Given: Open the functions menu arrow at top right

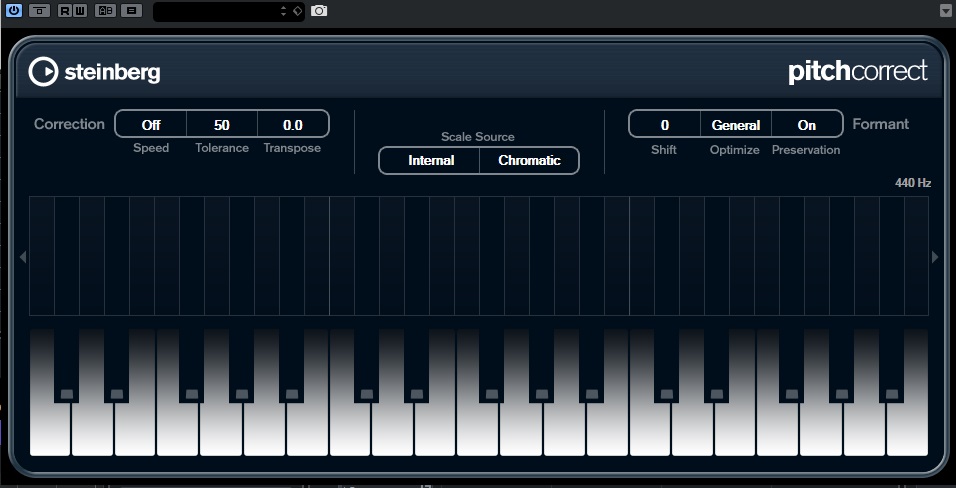Looking at the screenshot, I should click(946, 11).
